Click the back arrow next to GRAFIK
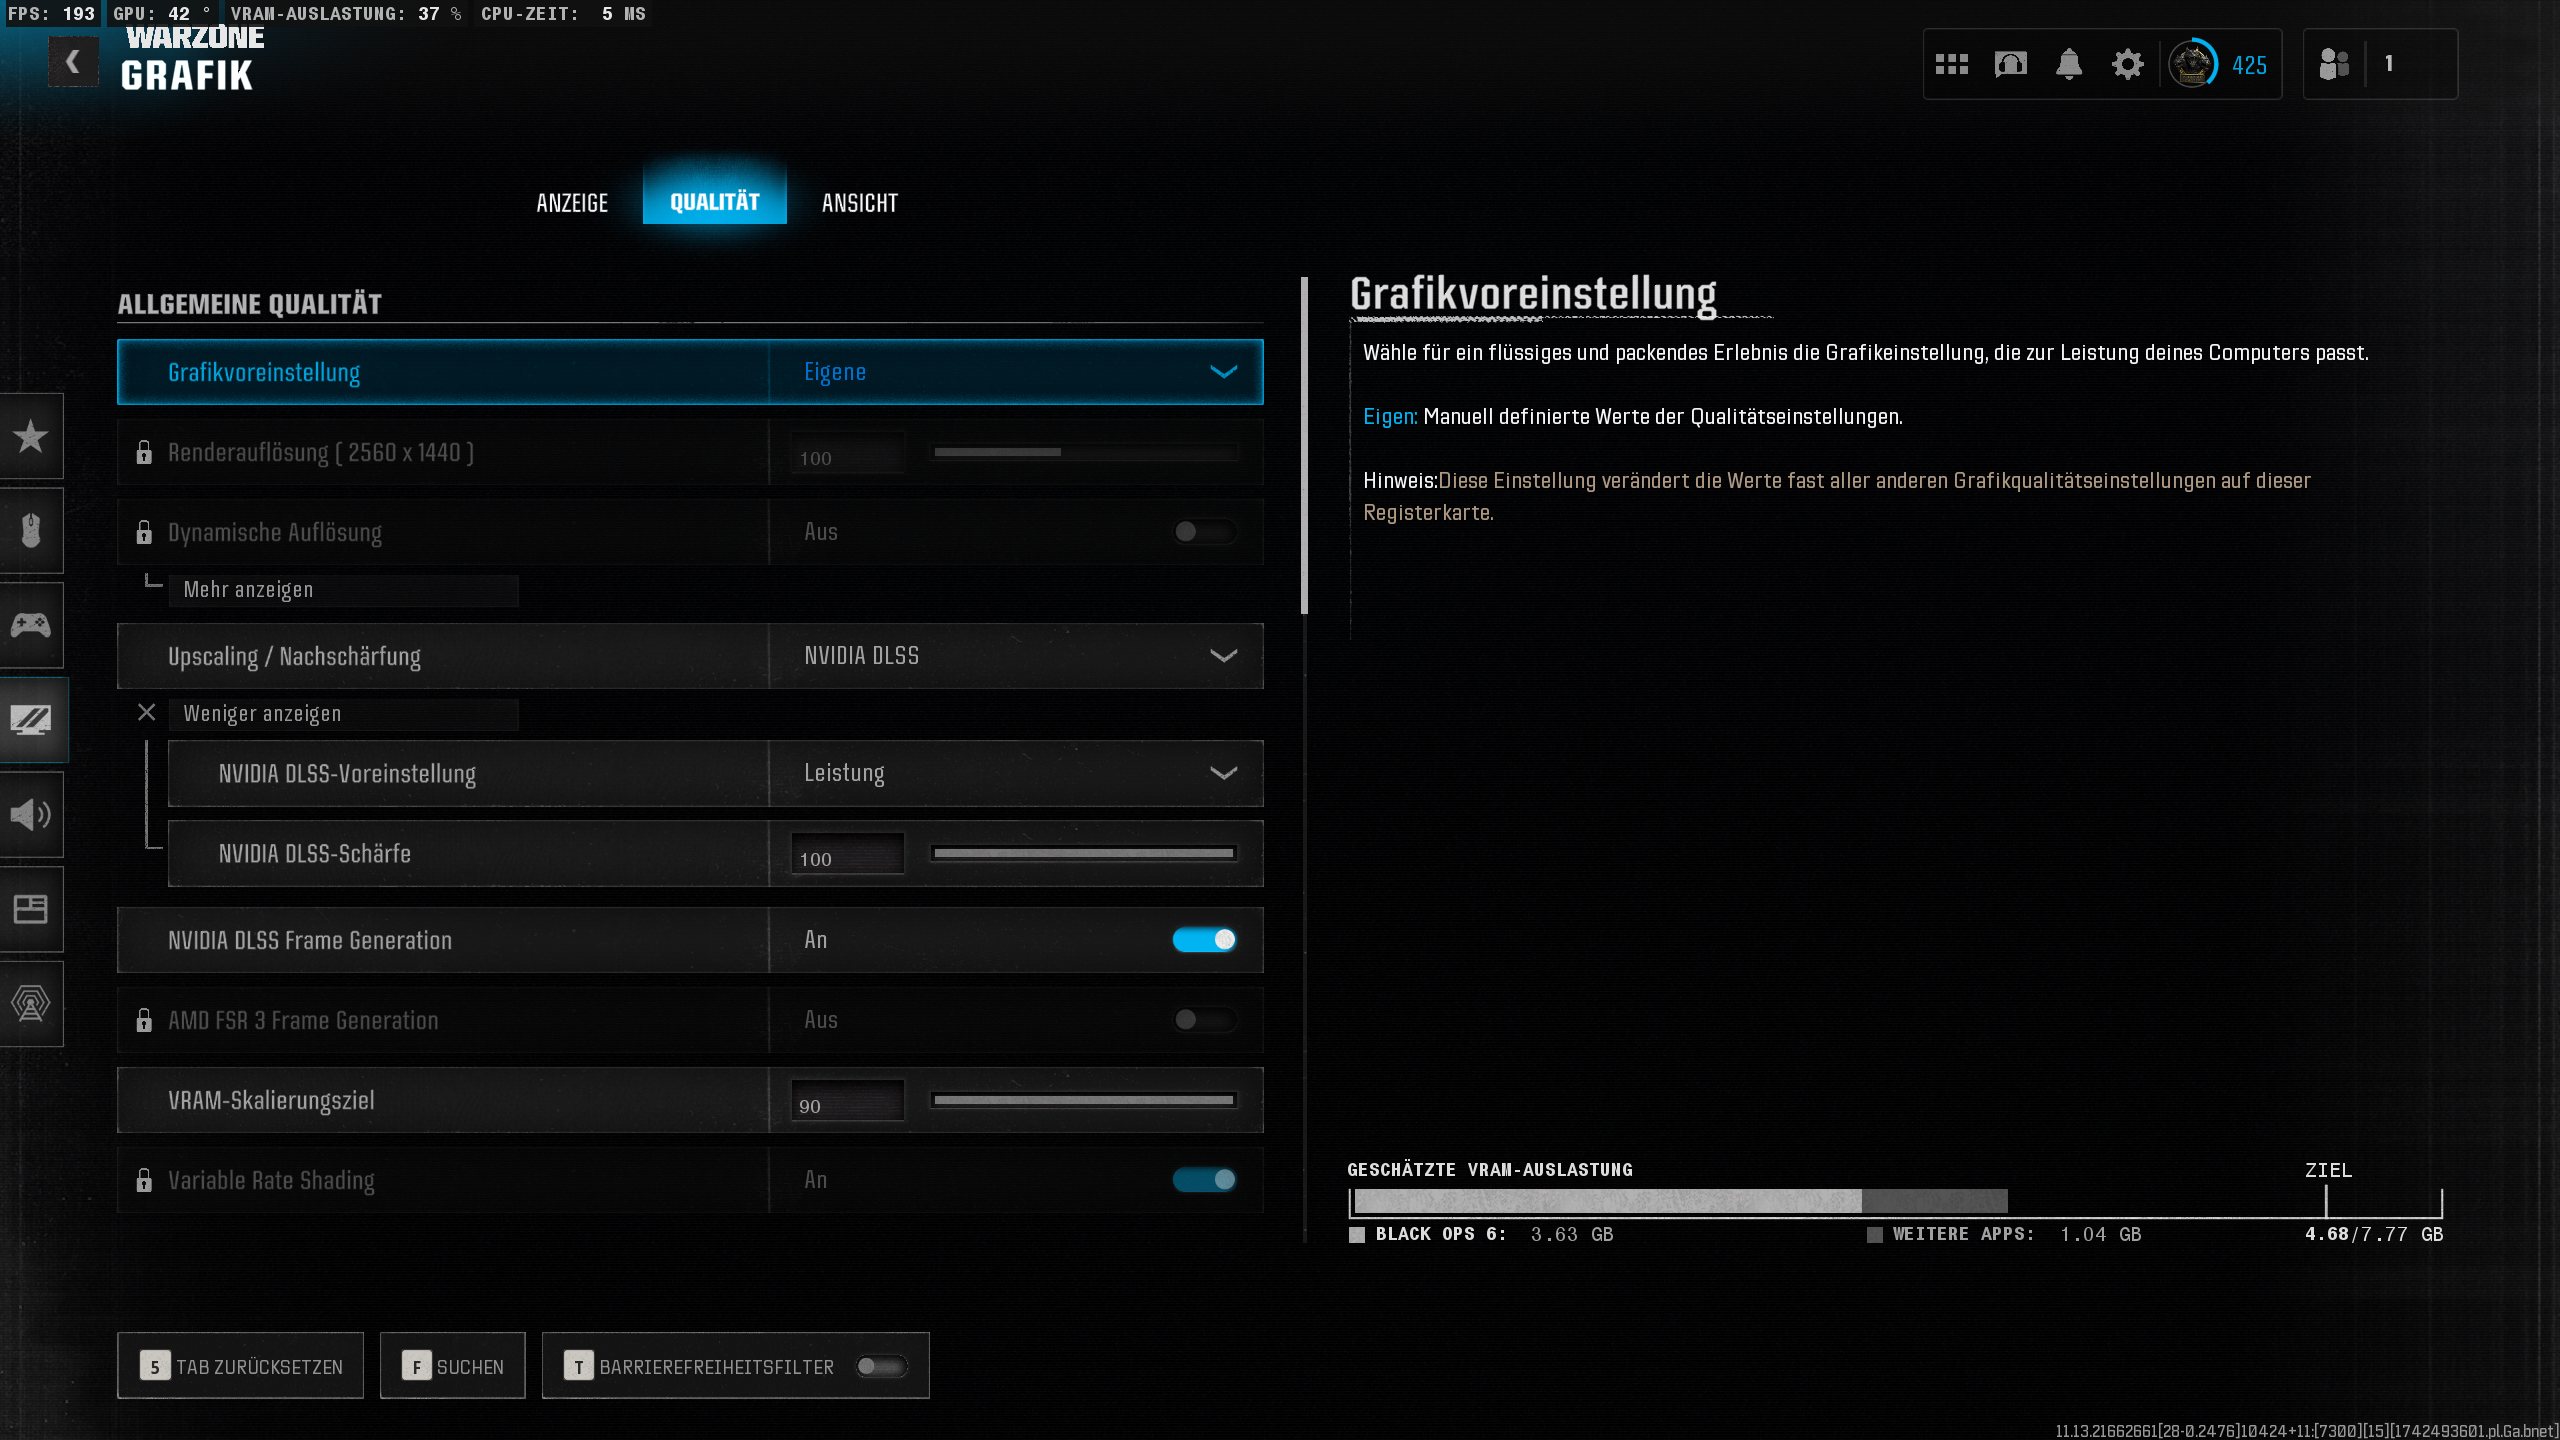Screen dimensions: 2560x1440 pyautogui.click(x=72, y=62)
